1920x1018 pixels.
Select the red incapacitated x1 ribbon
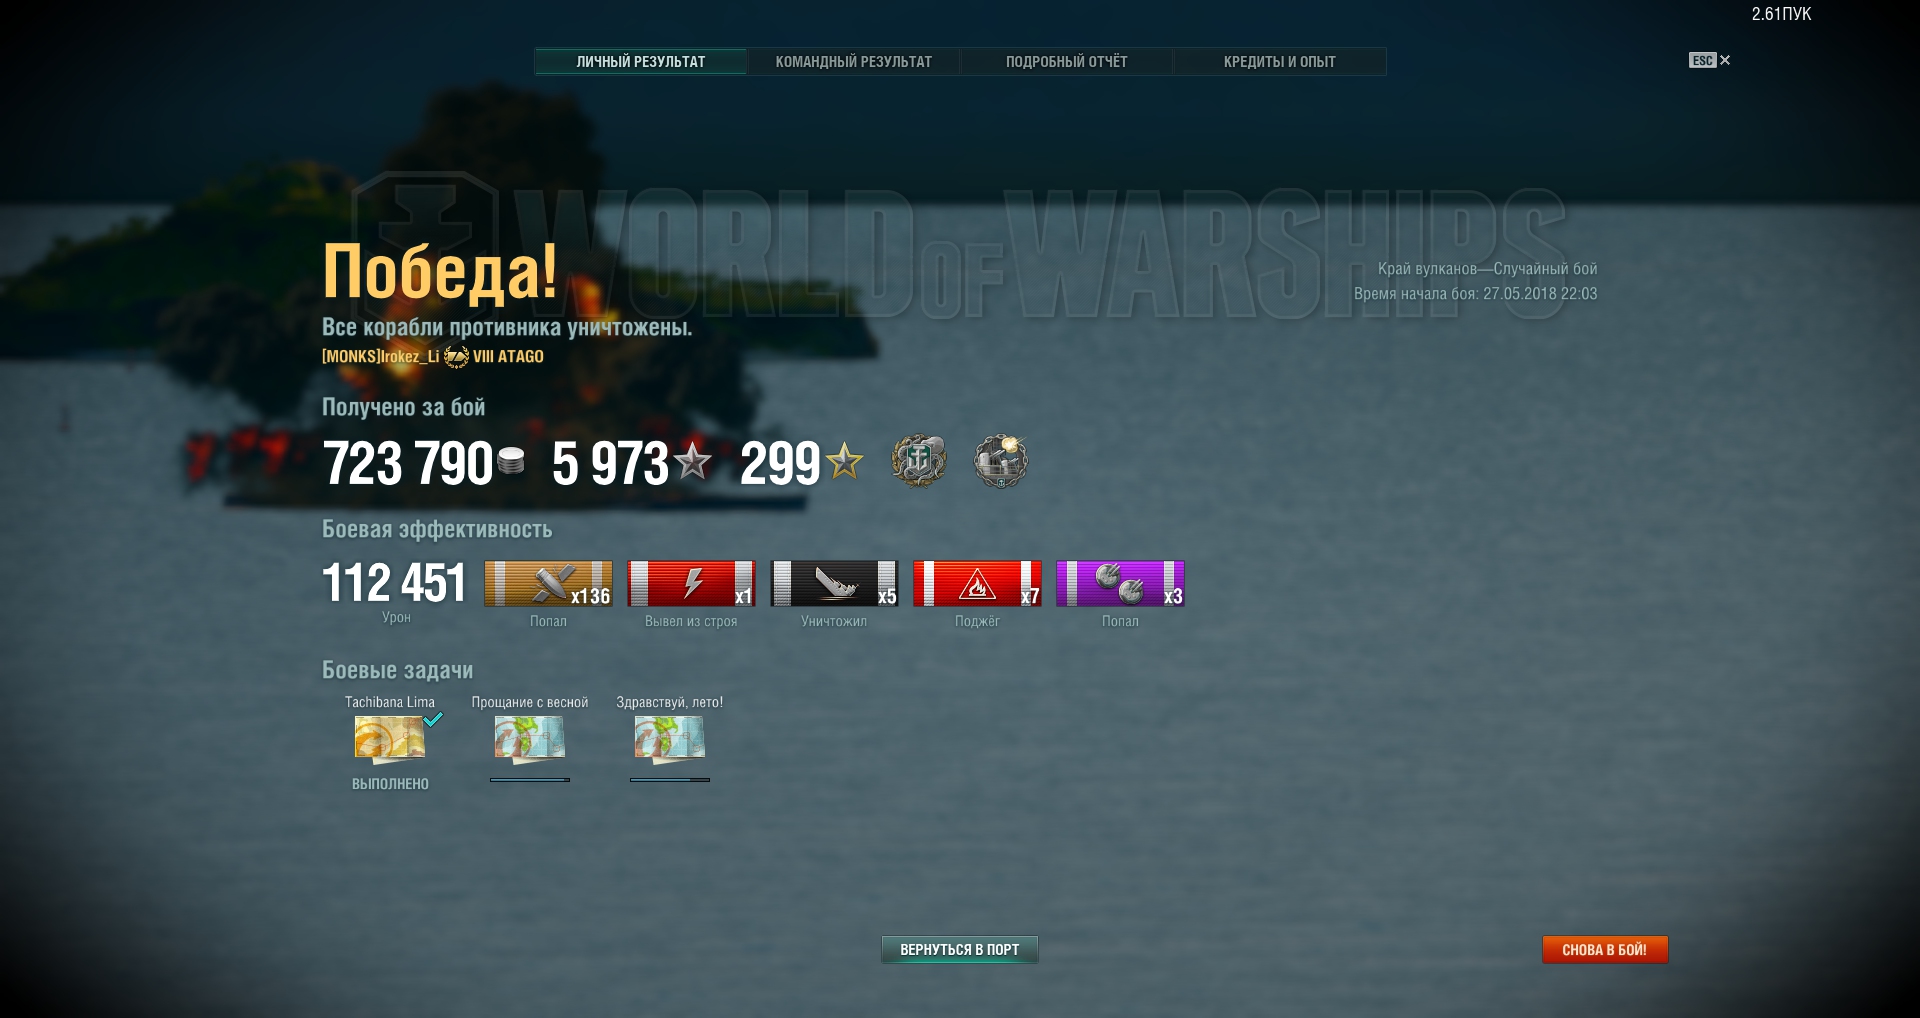[691, 583]
